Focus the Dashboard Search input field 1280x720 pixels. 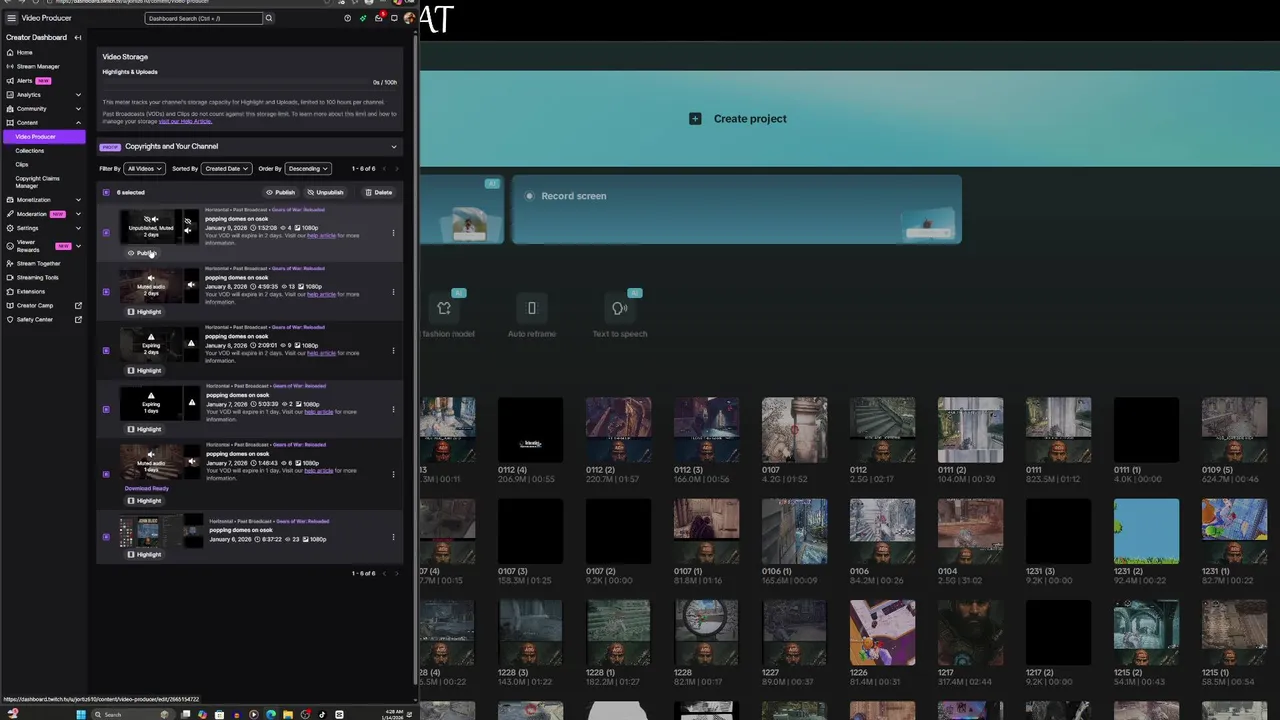[x=204, y=18]
